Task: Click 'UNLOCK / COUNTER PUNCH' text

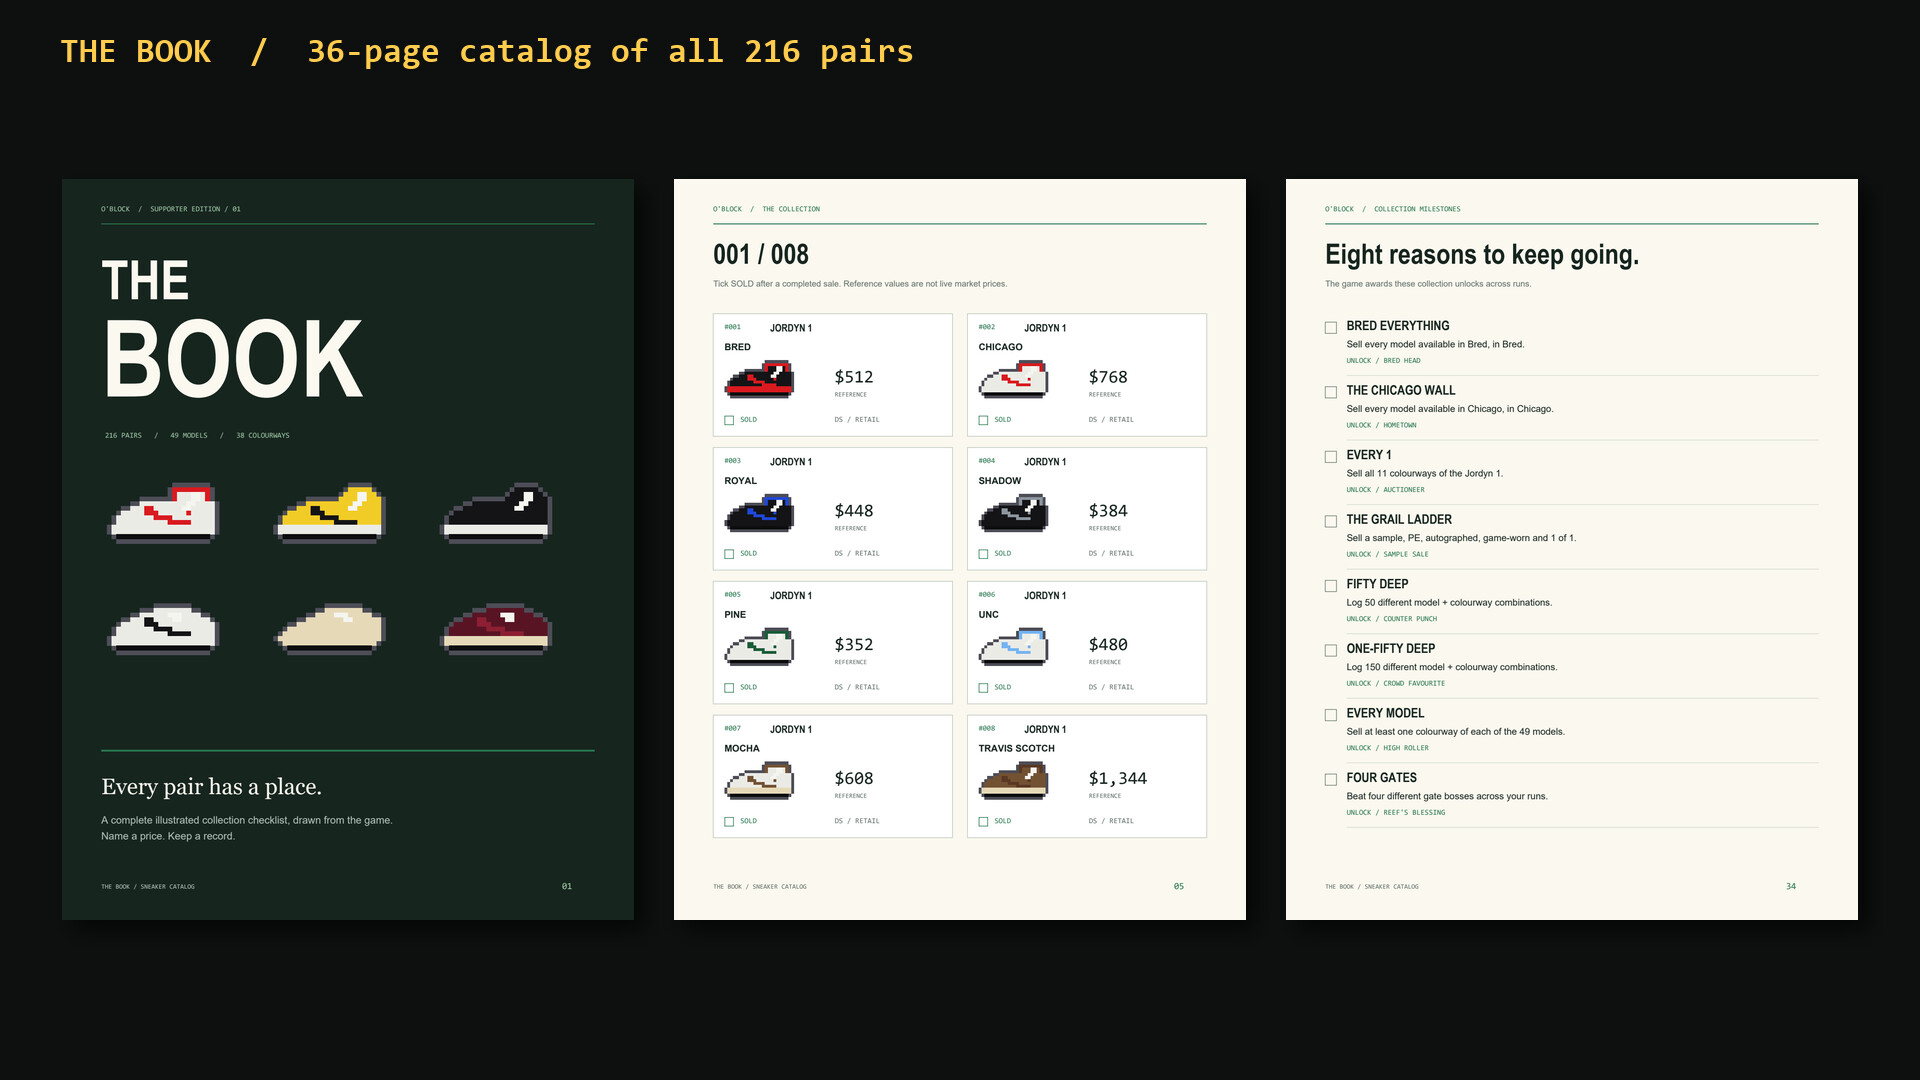Action: tap(1391, 619)
